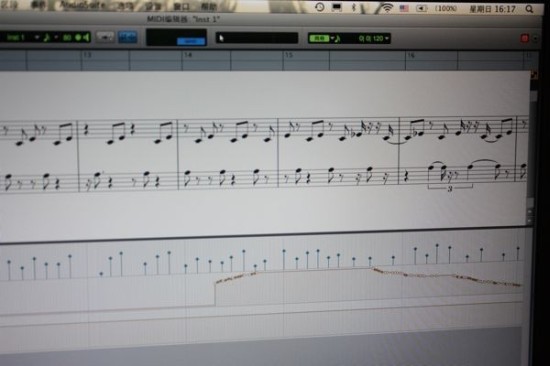Click bar 14 on the timeline ruler
The height and width of the screenshot is (366, 550).
point(188,55)
